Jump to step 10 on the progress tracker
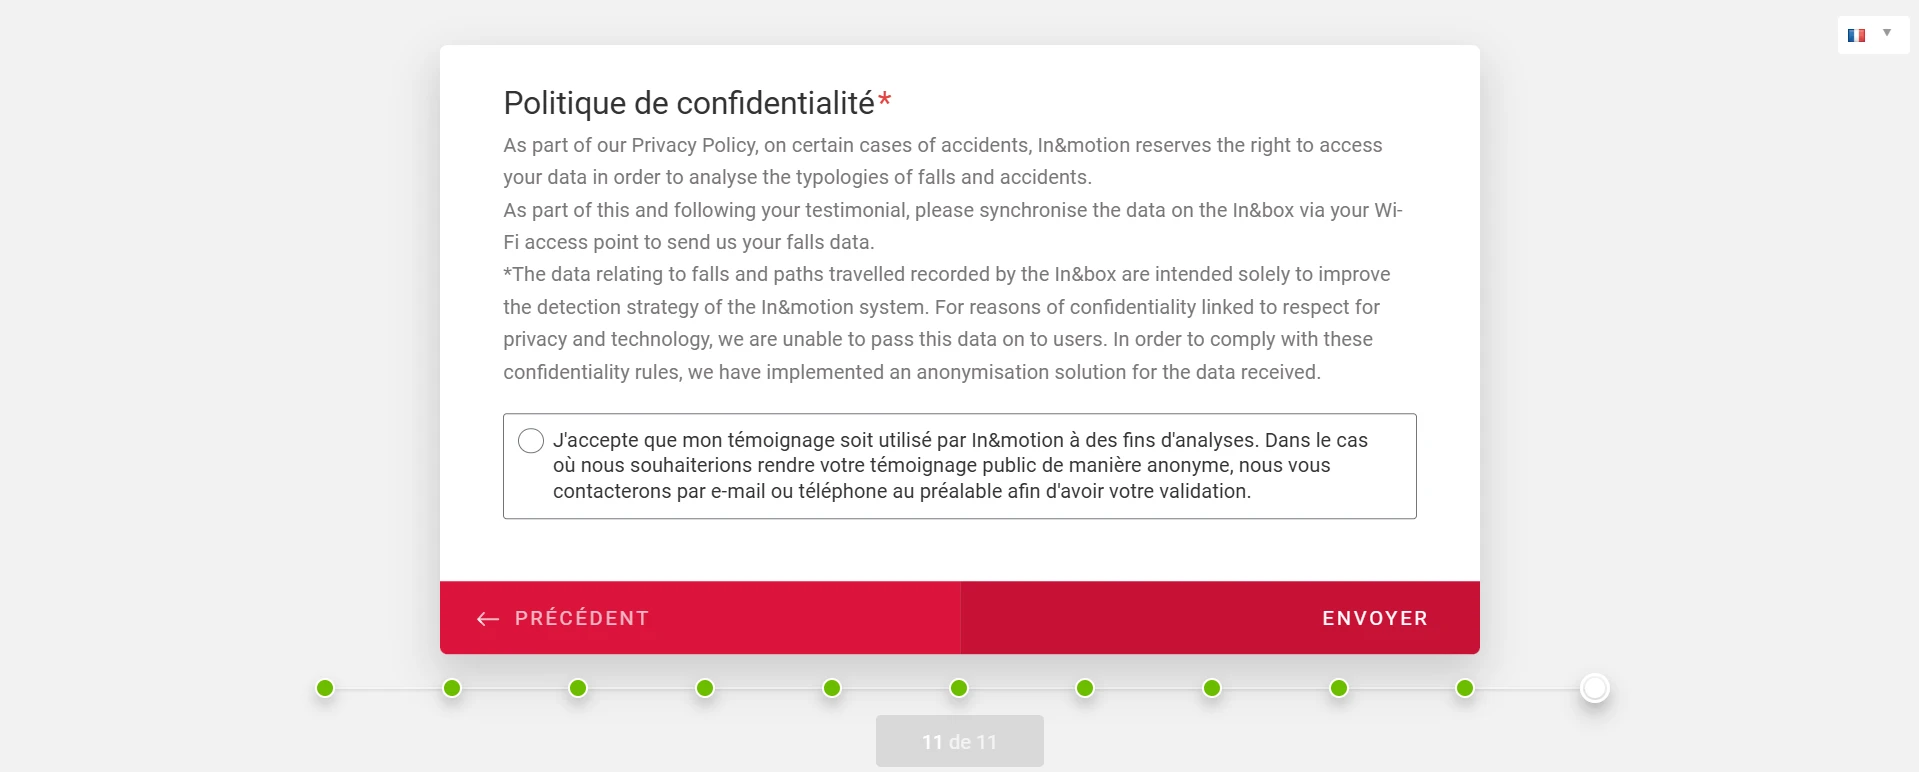Image resolution: width=1919 pixels, height=772 pixels. (1465, 688)
